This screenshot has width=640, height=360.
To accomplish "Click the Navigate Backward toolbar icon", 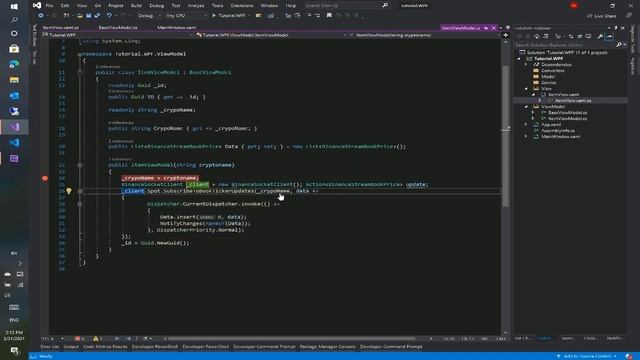I will pos(40,16).
